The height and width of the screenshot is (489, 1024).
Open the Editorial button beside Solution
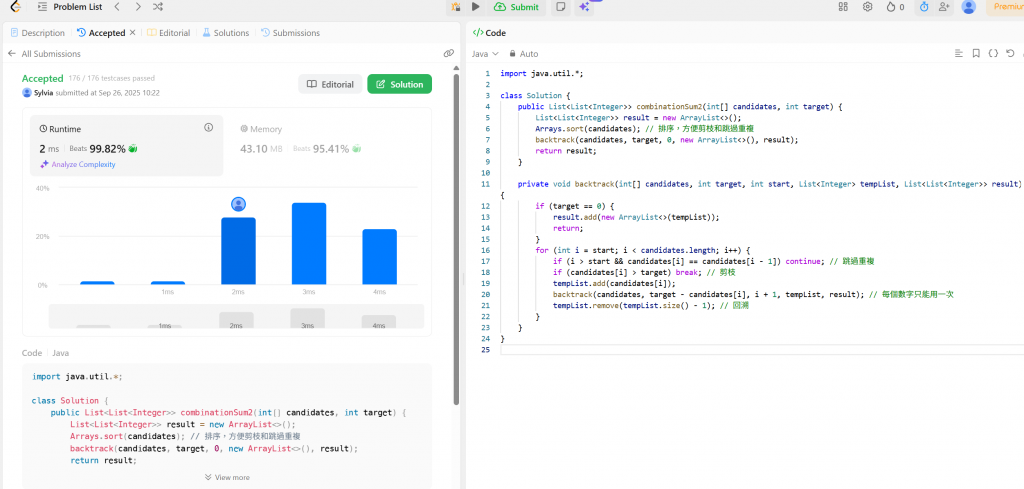click(330, 84)
